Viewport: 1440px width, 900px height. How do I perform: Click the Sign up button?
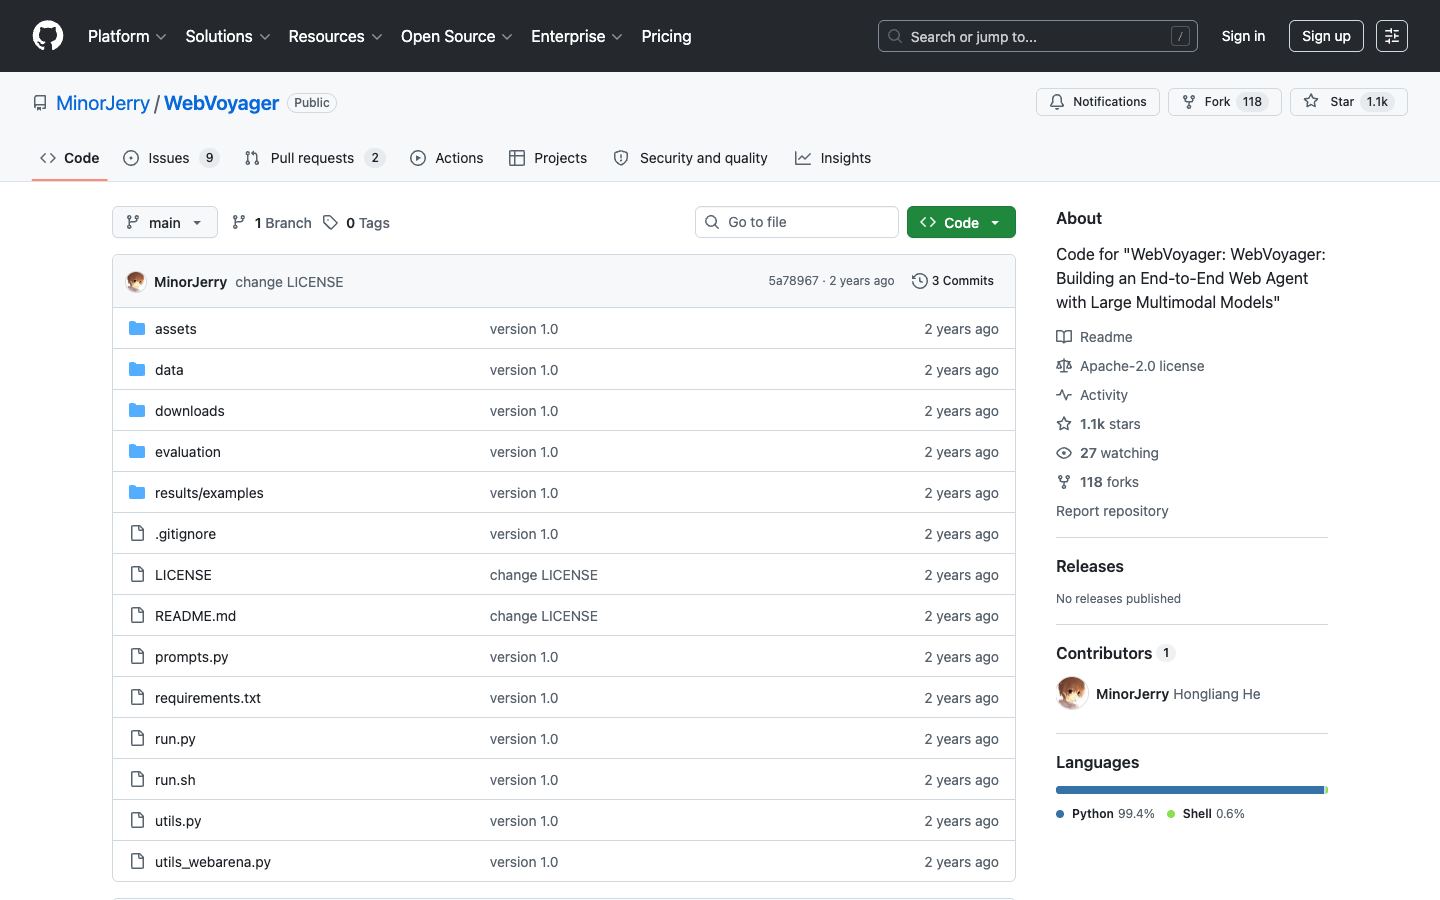1326,36
